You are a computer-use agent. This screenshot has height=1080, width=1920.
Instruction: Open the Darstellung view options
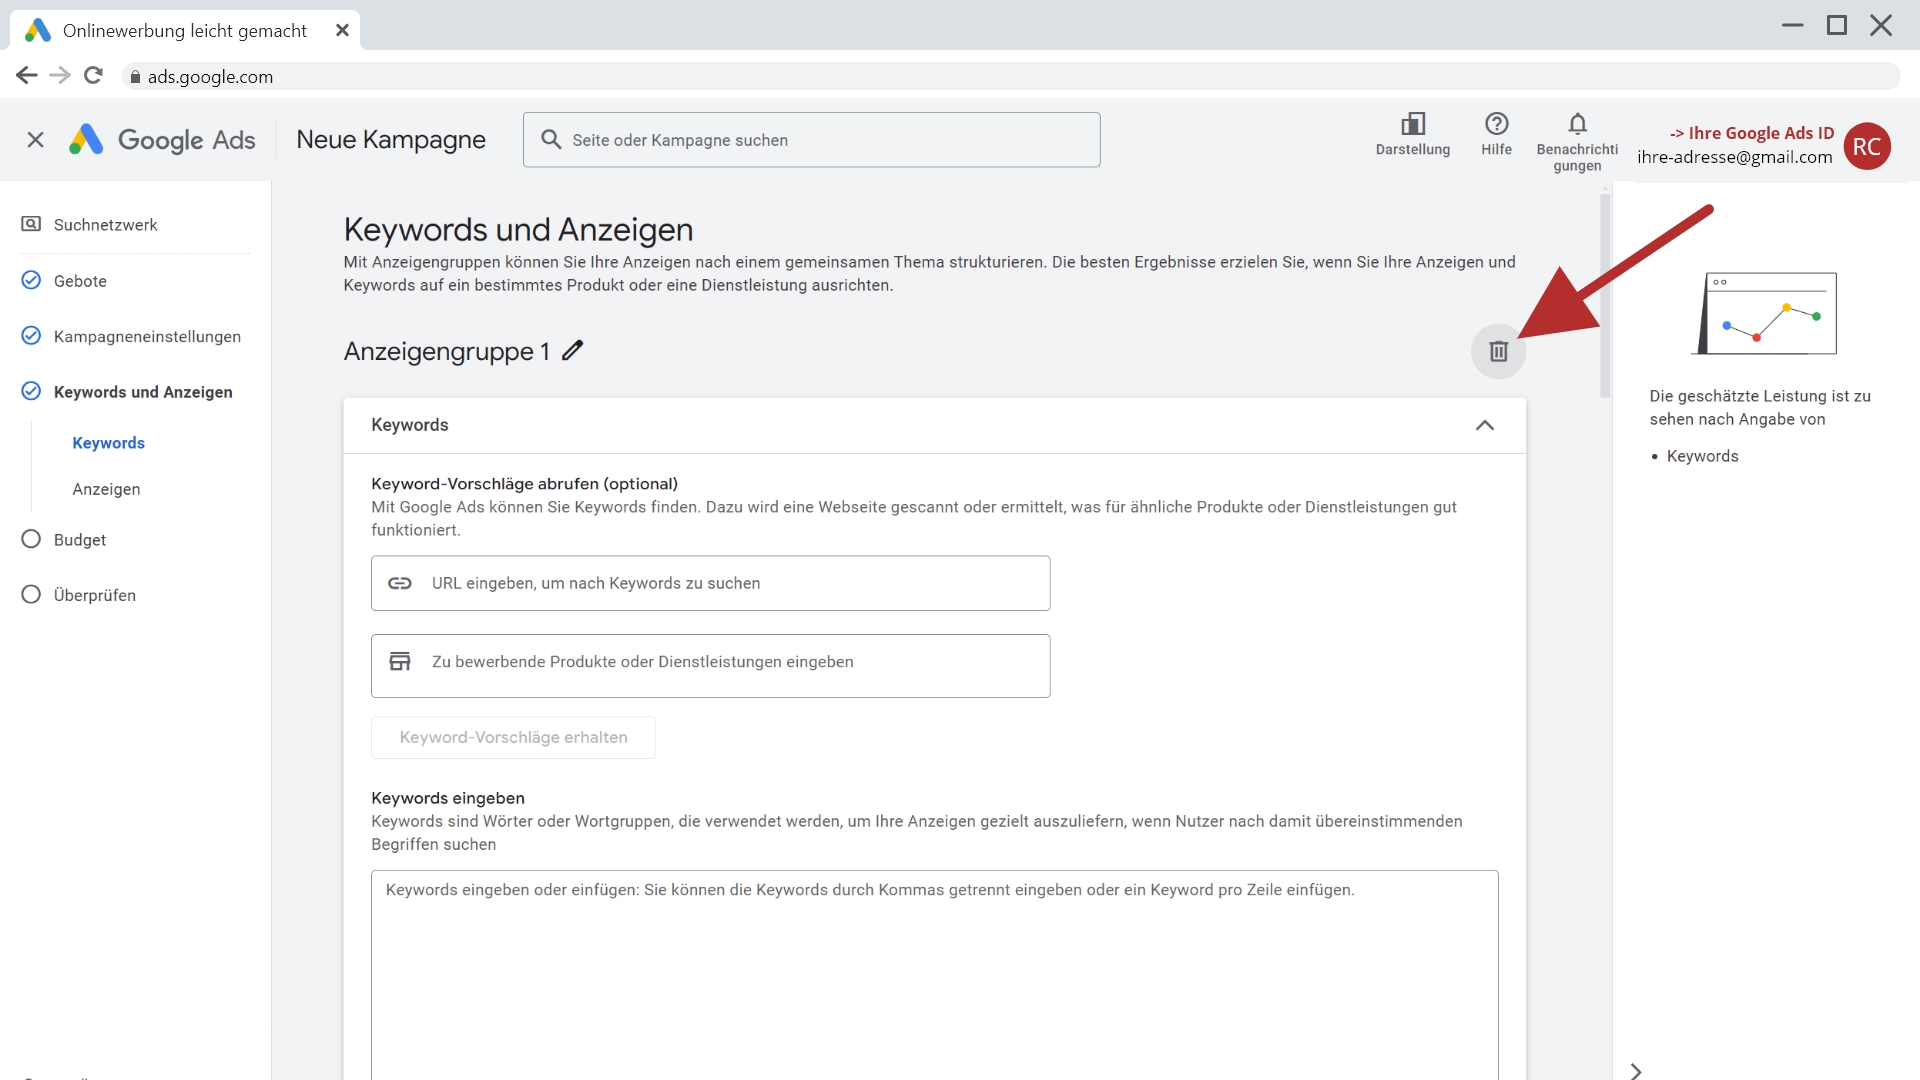tap(1412, 135)
